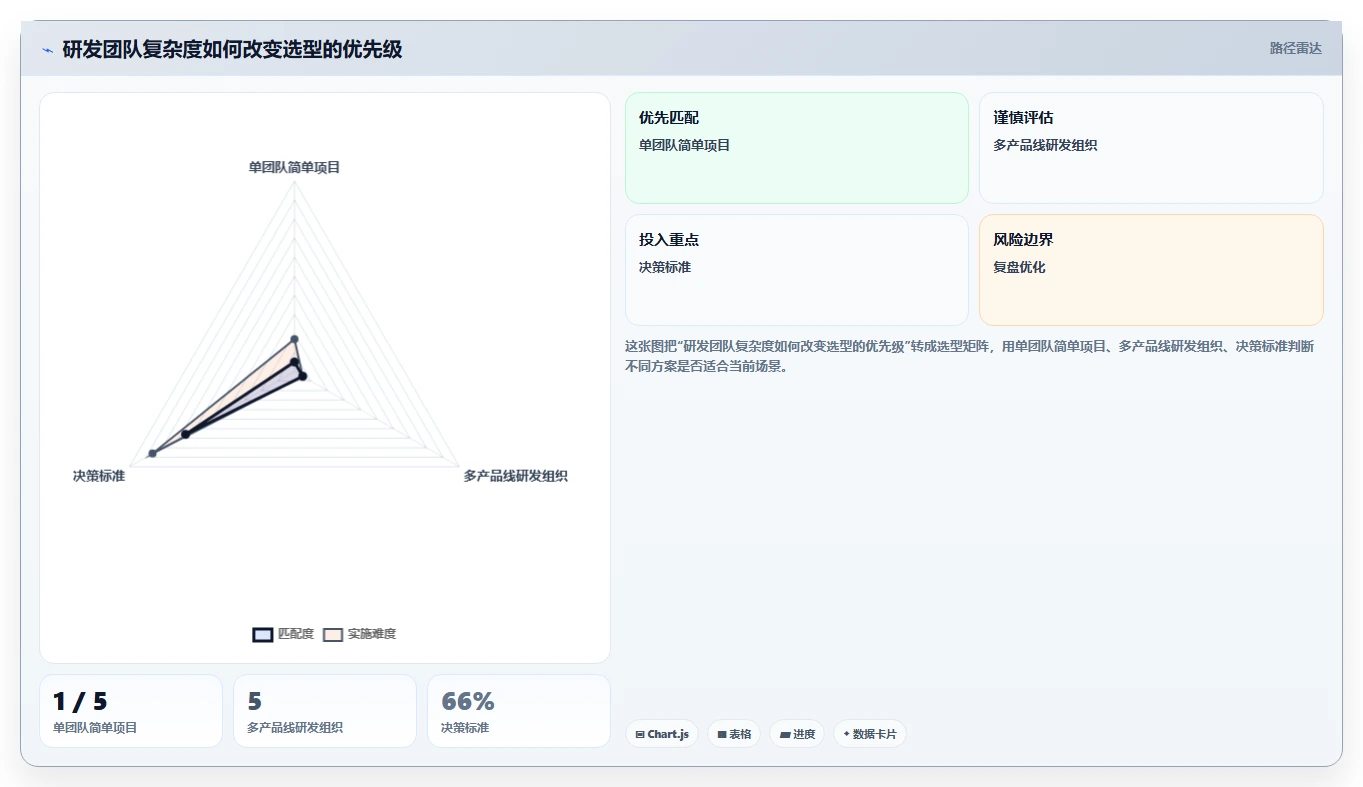Click the 1 / 5 stat card
Image resolution: width=1363 pixels, height=787 pixels.
(x=131, y=711)
